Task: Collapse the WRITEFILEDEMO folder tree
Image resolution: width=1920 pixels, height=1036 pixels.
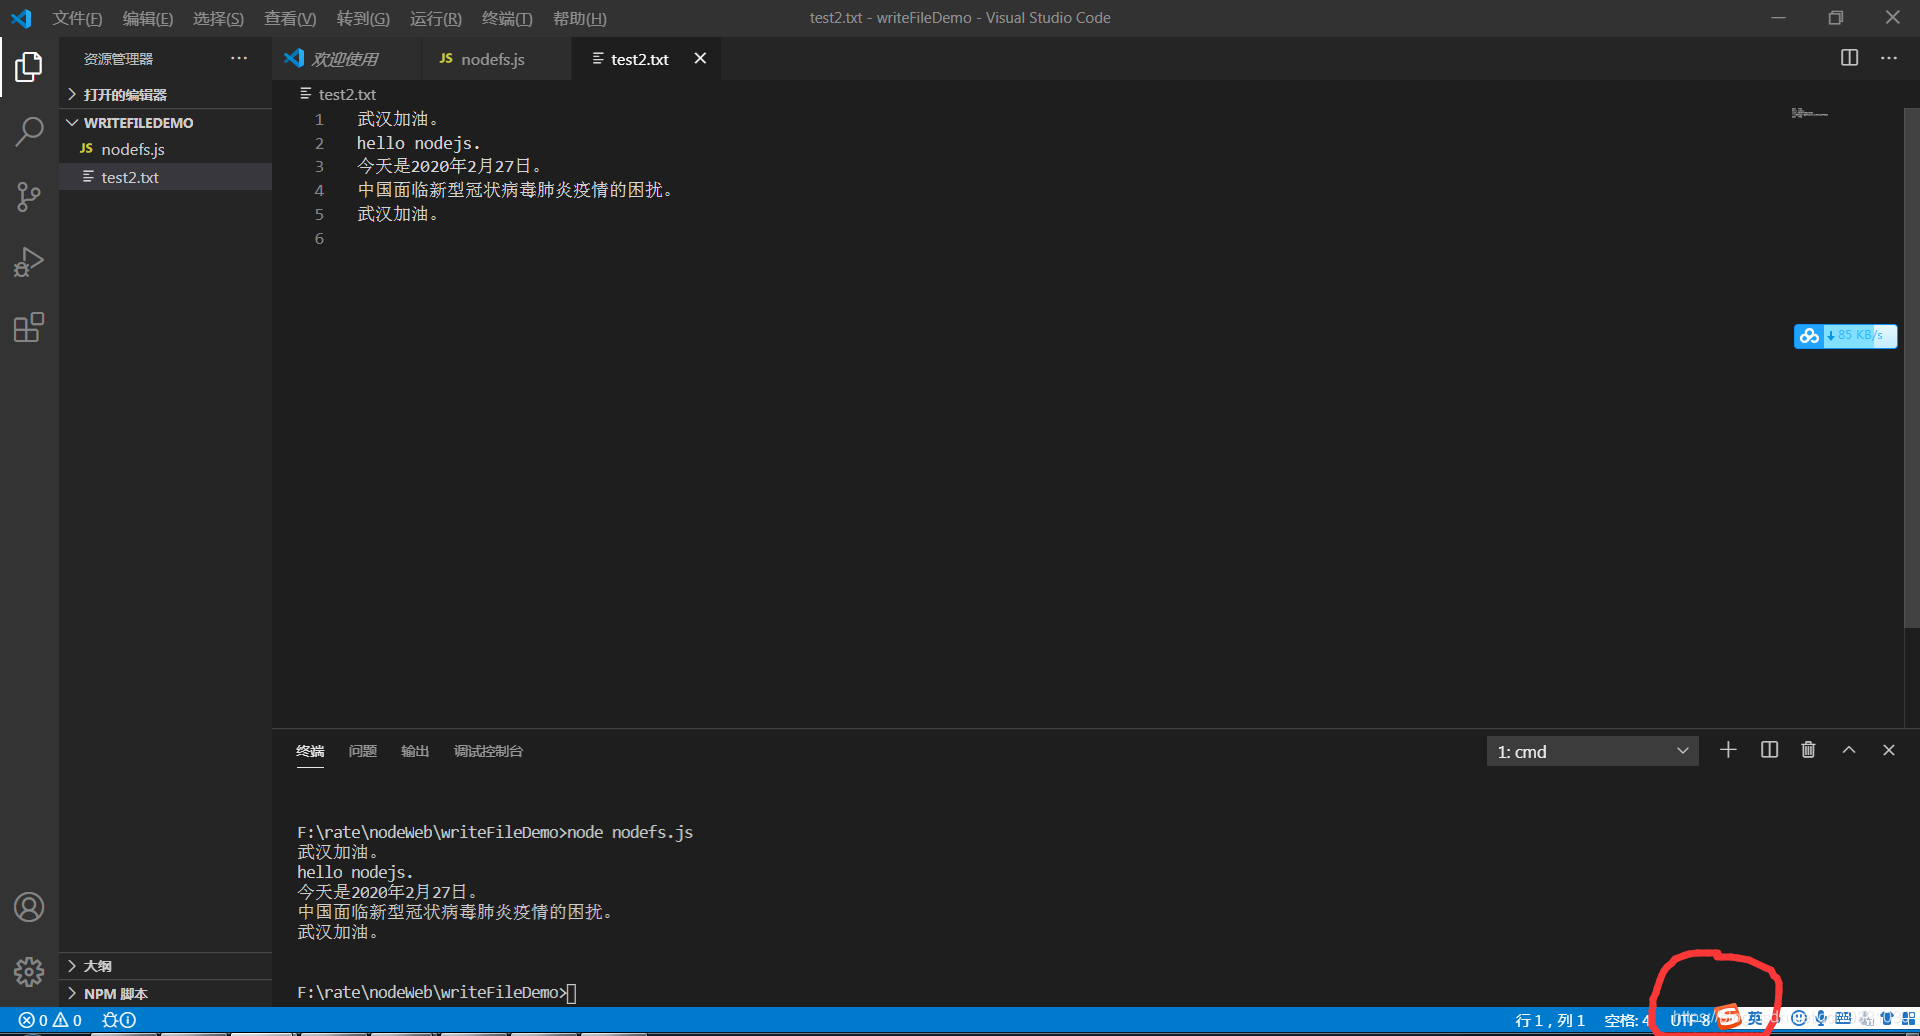Action: (71, 122)
